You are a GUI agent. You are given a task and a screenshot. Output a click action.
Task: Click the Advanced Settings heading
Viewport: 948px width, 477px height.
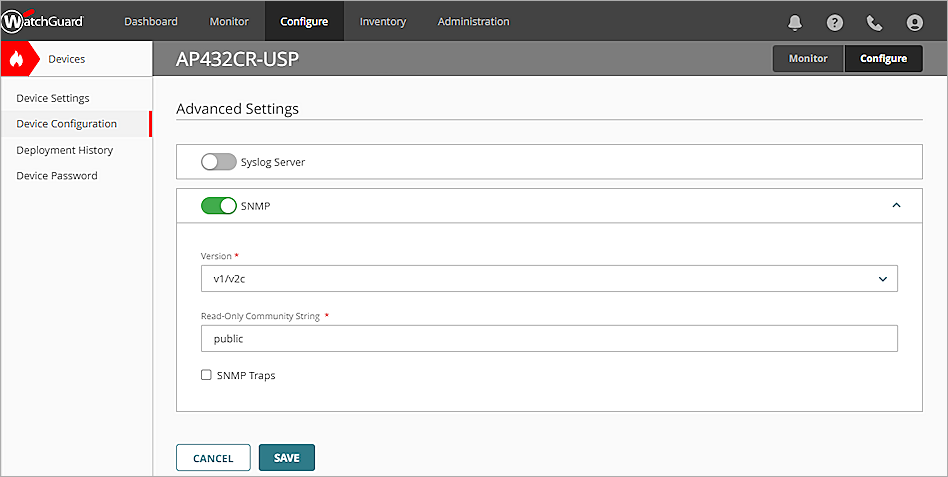[x=238, y=109]
